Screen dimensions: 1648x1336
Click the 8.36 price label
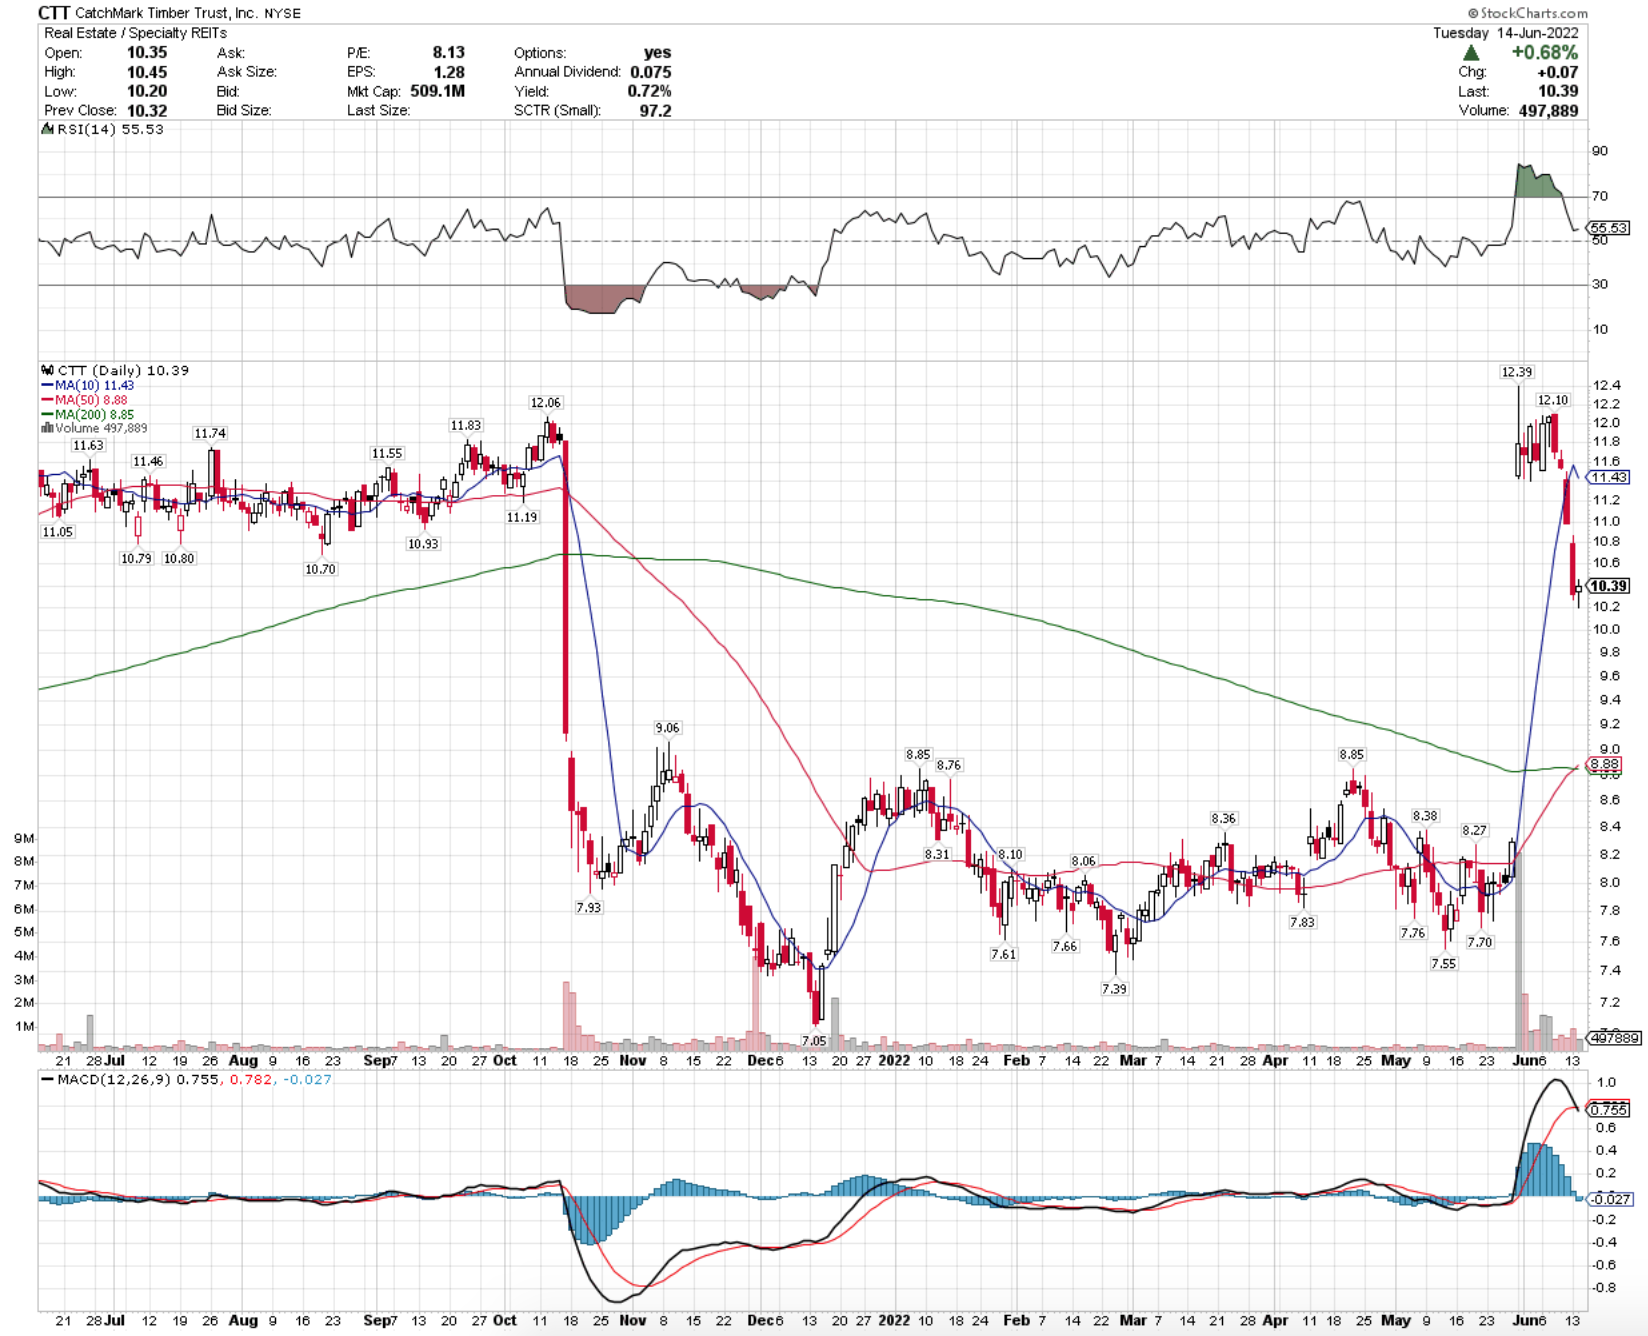pos(1224,818)
